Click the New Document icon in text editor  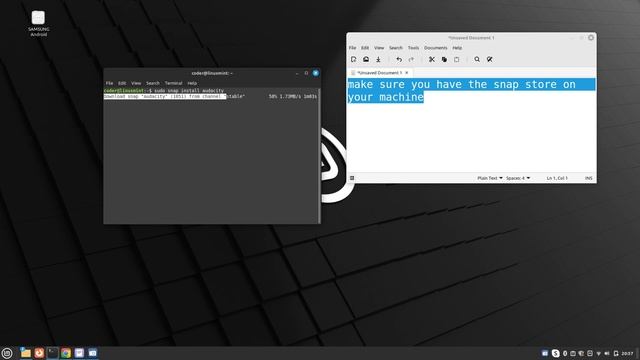(353, 60)
